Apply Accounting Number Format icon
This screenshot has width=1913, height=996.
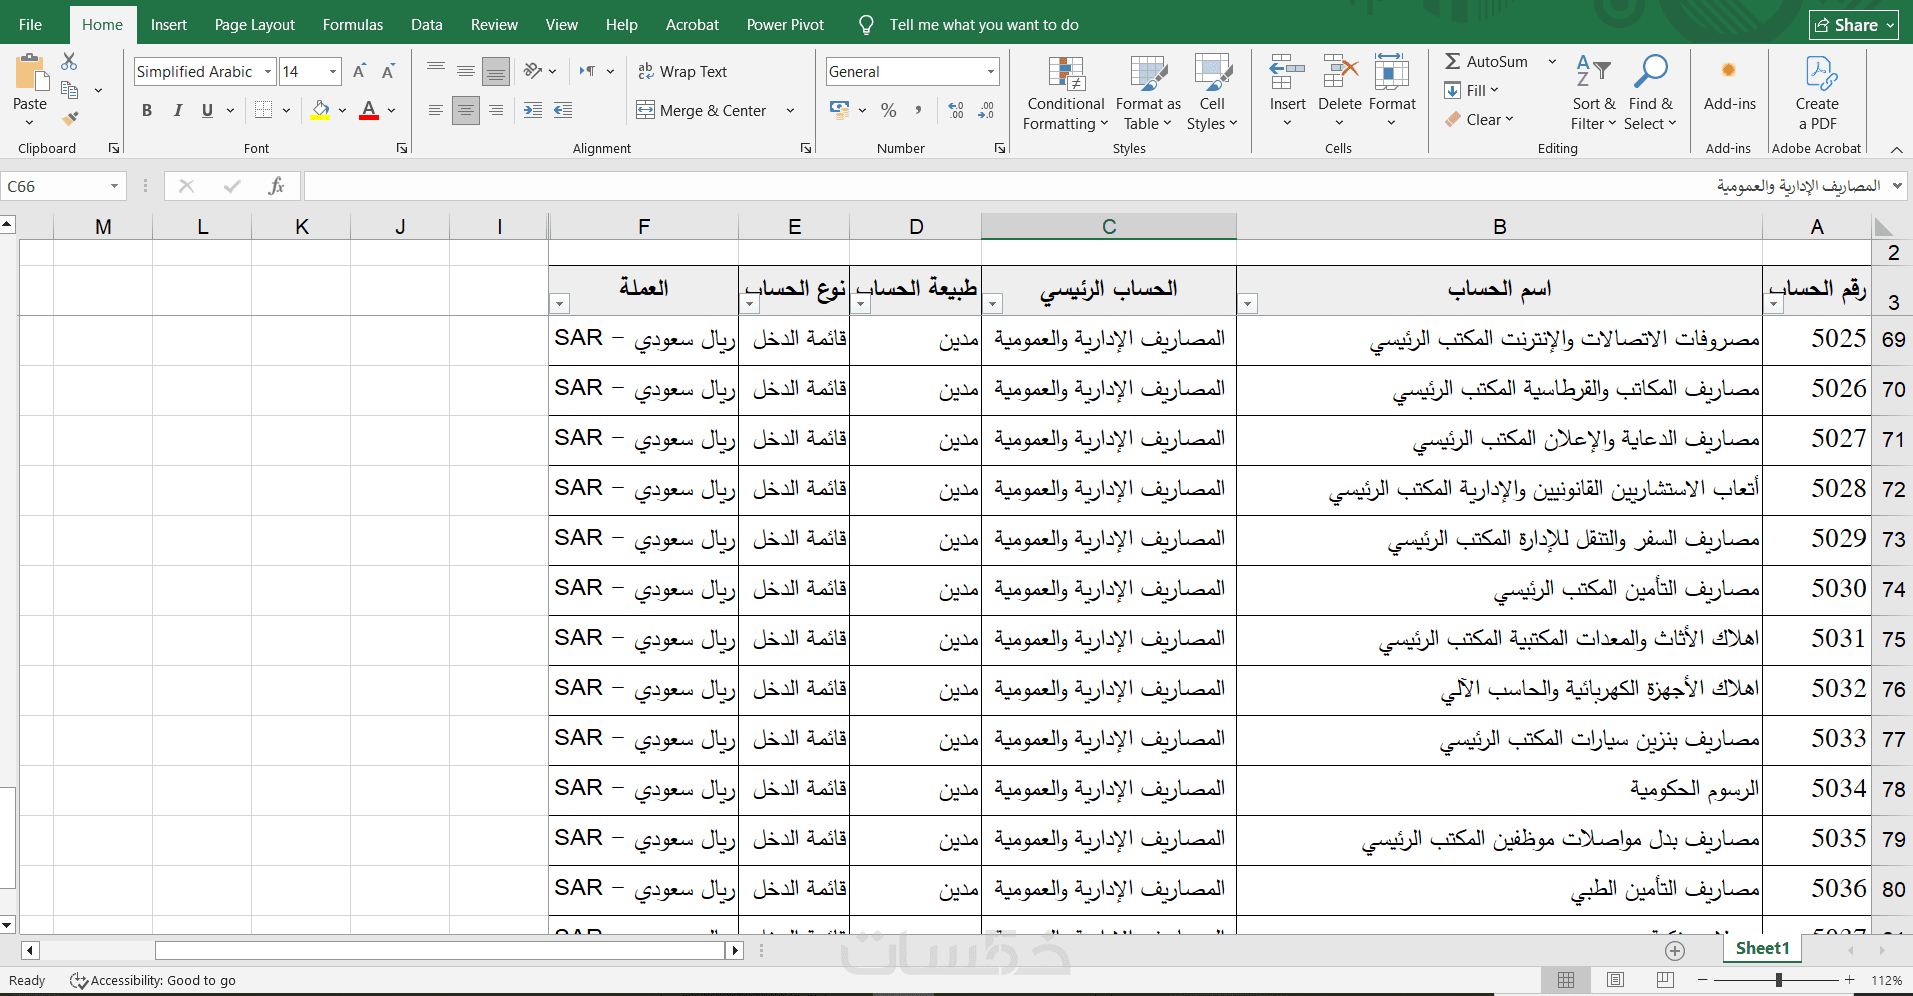(839, 110)
